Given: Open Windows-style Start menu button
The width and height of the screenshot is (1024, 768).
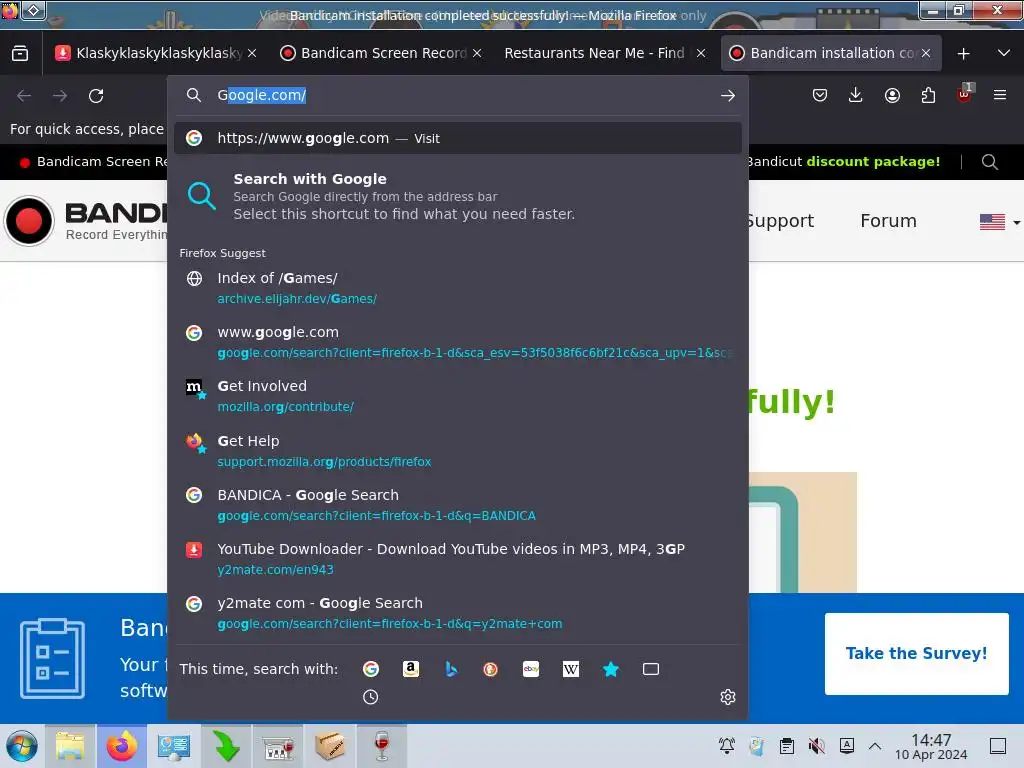Looking at the screenshot, I should click(x=22, y=746).
